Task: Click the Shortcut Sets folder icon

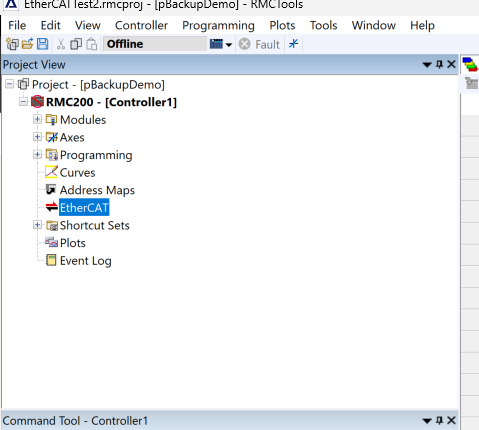Action: [52, 226]
